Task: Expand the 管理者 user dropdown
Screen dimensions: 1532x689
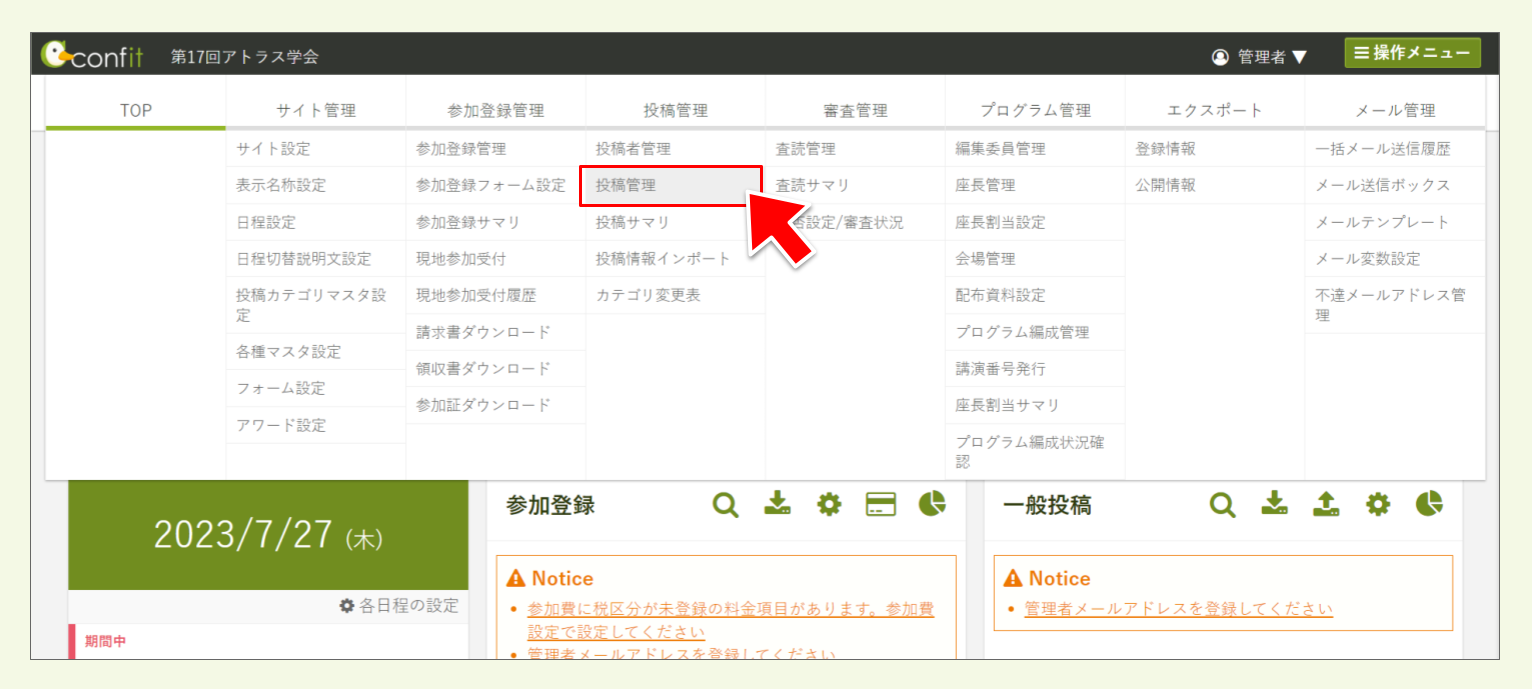Action: (x=1260, y=57)
